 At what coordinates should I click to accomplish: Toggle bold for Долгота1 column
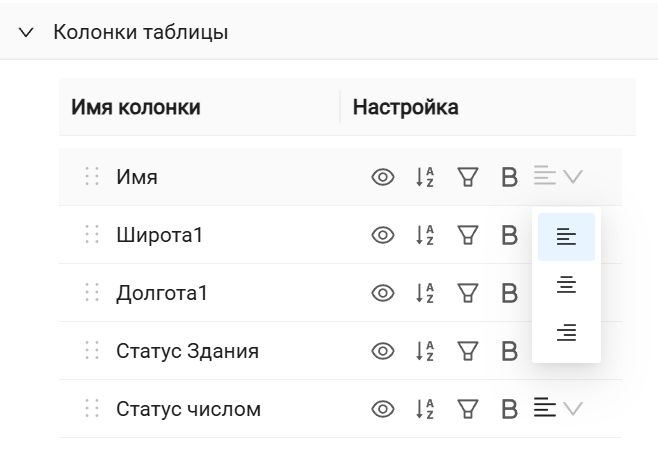click(x=509, y=293)
